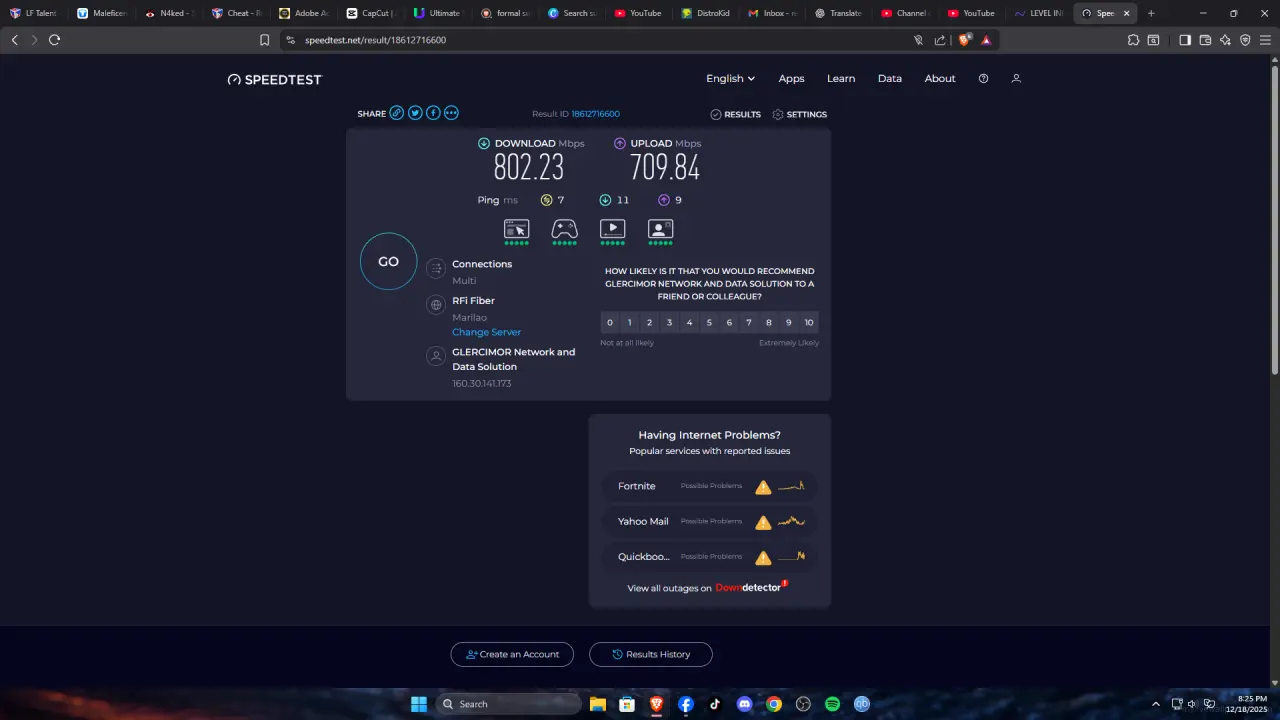Open the Windows Start menu
The image size is (1280, 720).
tap(419, 704)
